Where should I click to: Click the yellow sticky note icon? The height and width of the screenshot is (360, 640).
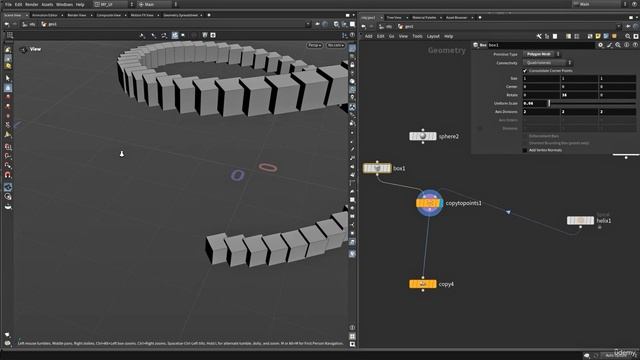[x=598, y=36]
